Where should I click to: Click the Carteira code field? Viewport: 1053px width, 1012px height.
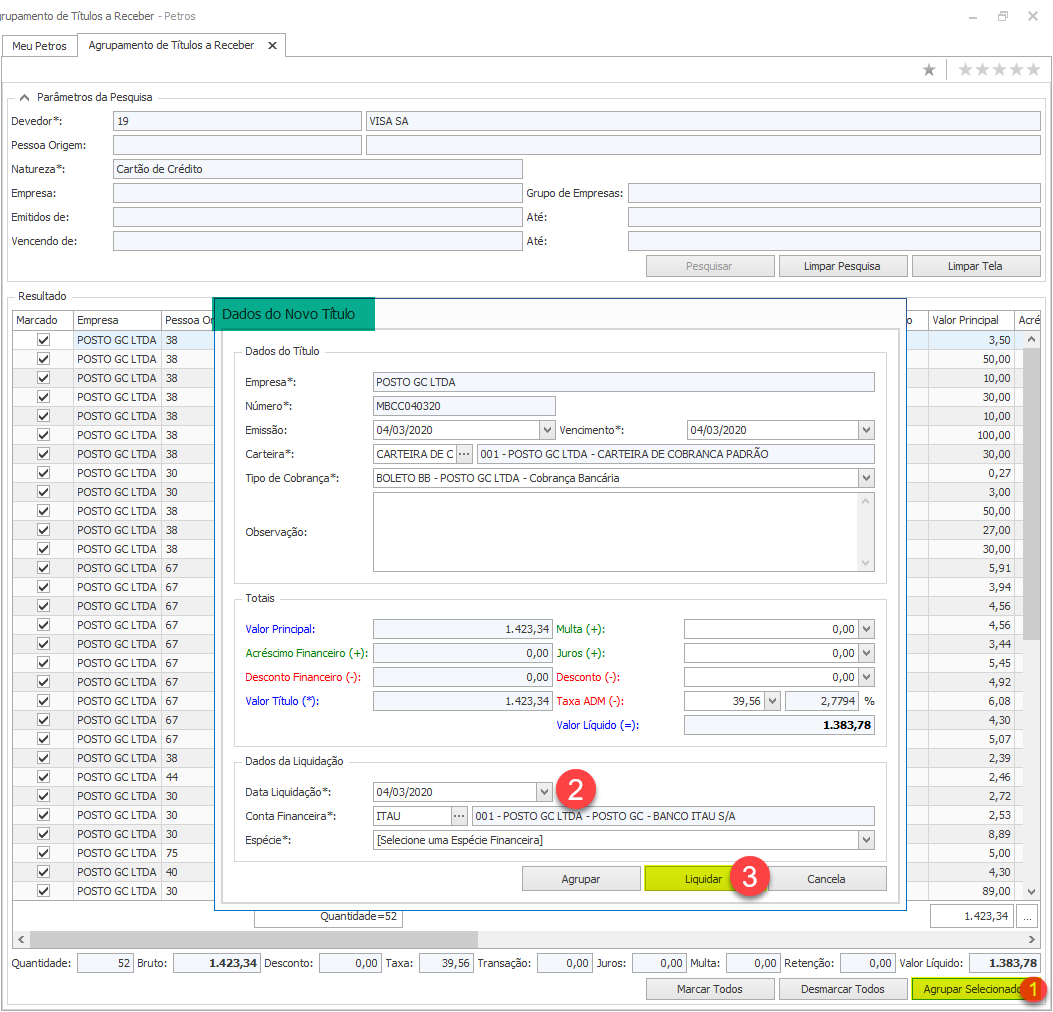point(414,454)
